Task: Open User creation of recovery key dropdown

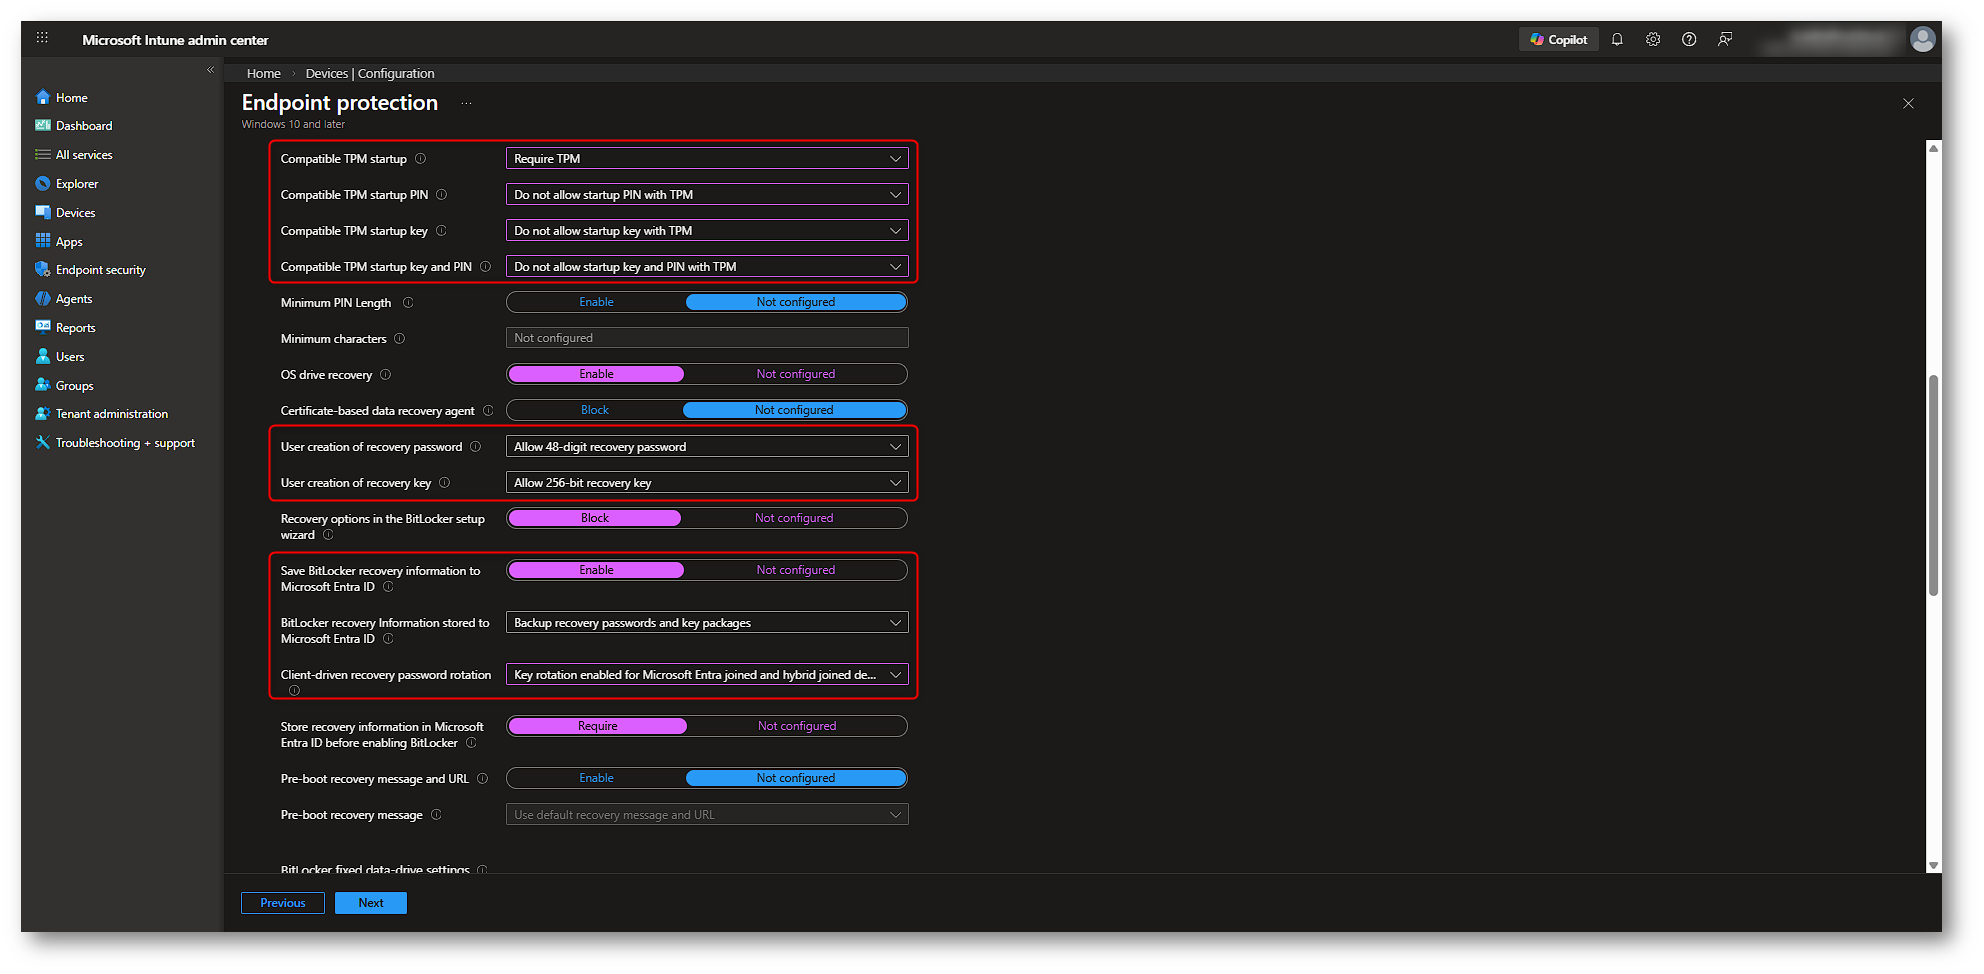Action: [707, 483]
